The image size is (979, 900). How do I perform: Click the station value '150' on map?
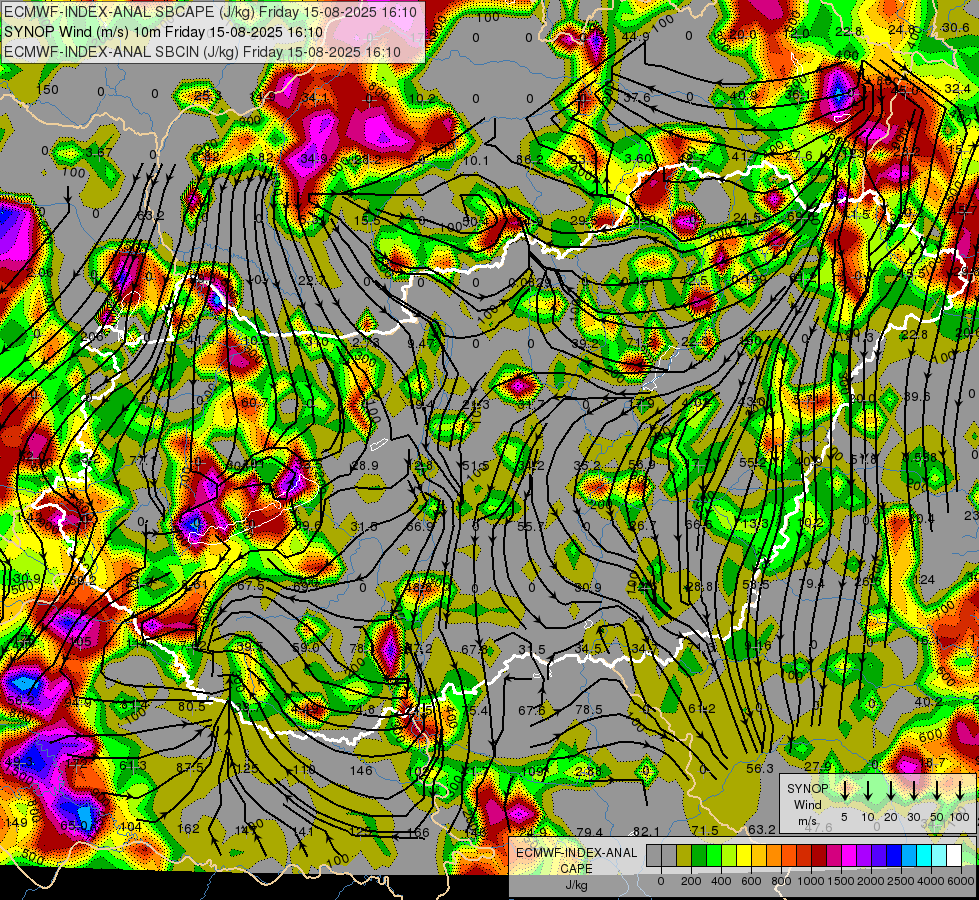(x=47, y=89)
